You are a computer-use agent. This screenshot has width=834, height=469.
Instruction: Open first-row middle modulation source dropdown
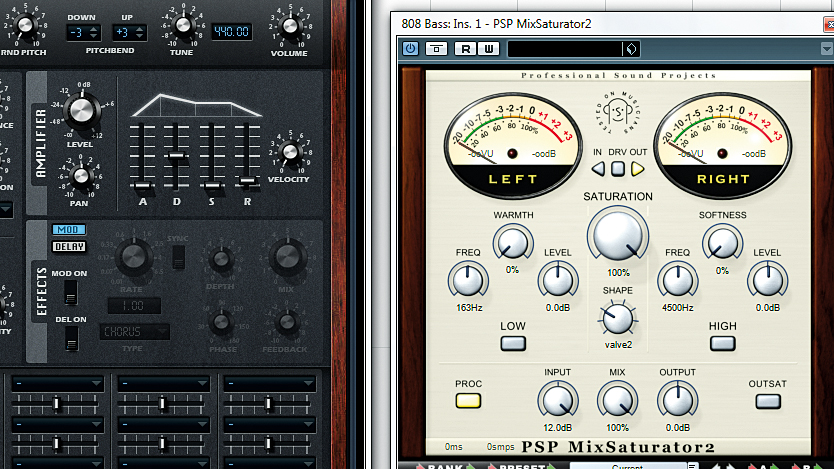pyautogui.click(x=163, y=383)
